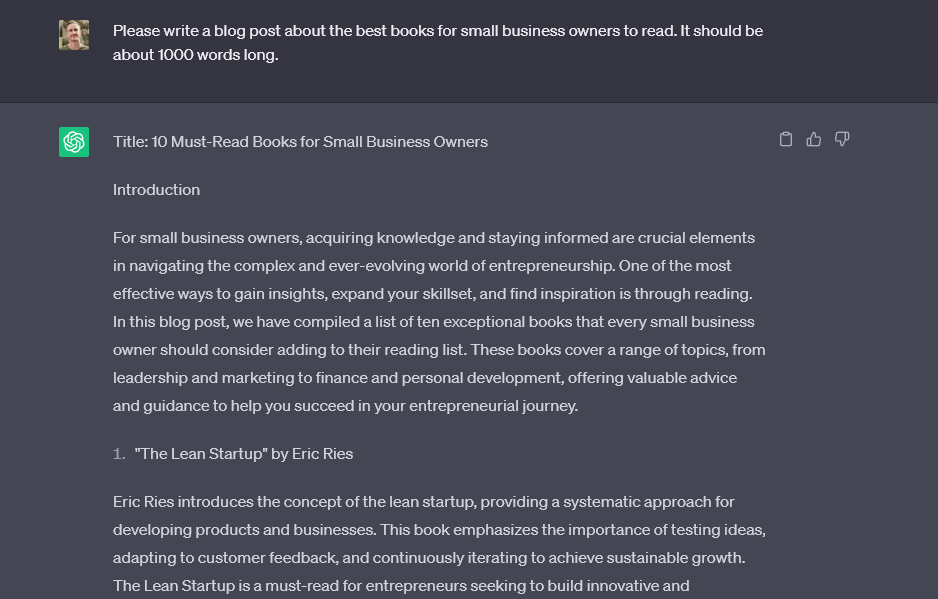Click the numbered list marker "1."
Image resolution: width=938 pixels, height=599 pixels.
coord(120,453)
